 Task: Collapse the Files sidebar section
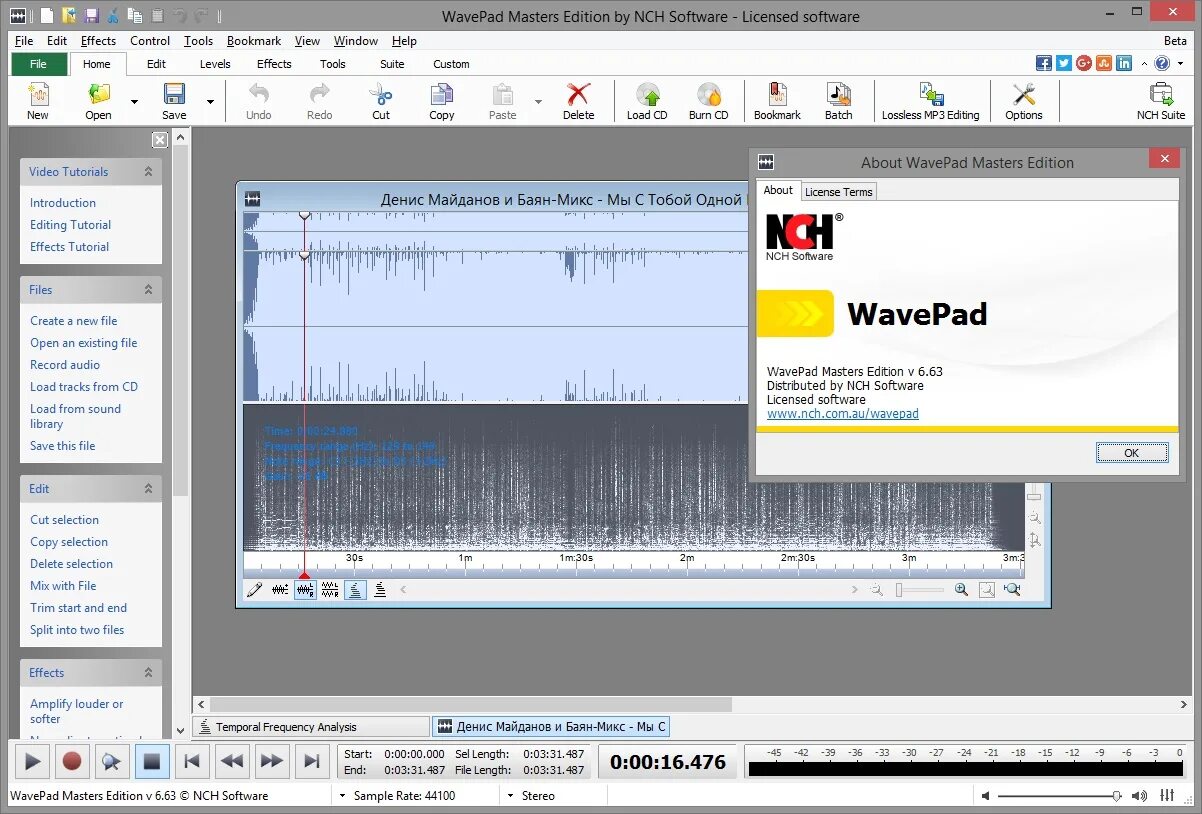pyautogui.click(x=148, y=289)
